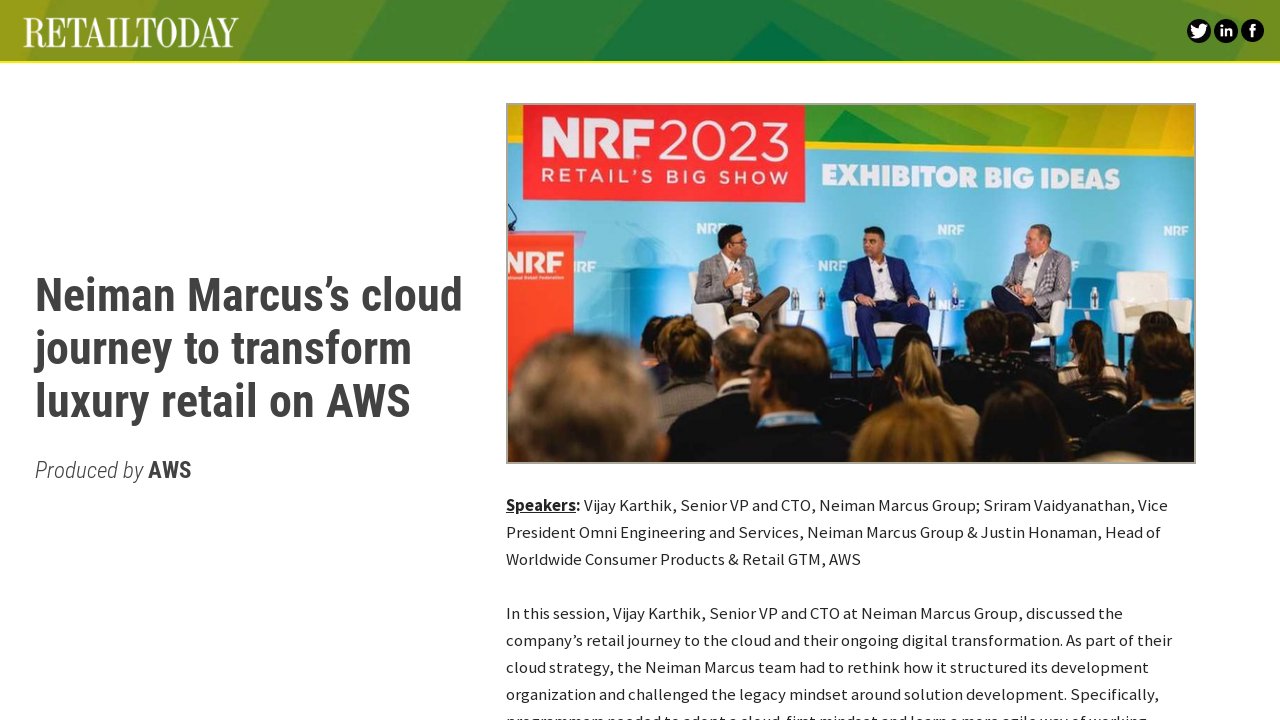Click the underlined 'Speakers' label
Viewport: 1280px width, 720px height.
pyautogui.click(x=541, y=505)
